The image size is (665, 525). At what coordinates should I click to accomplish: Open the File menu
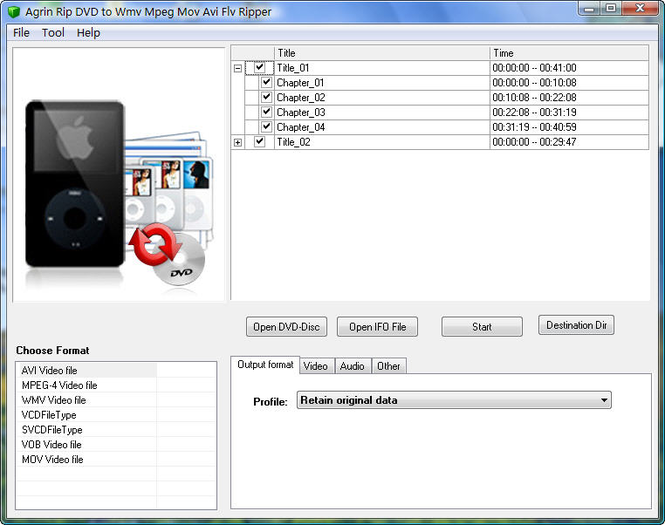21,33
